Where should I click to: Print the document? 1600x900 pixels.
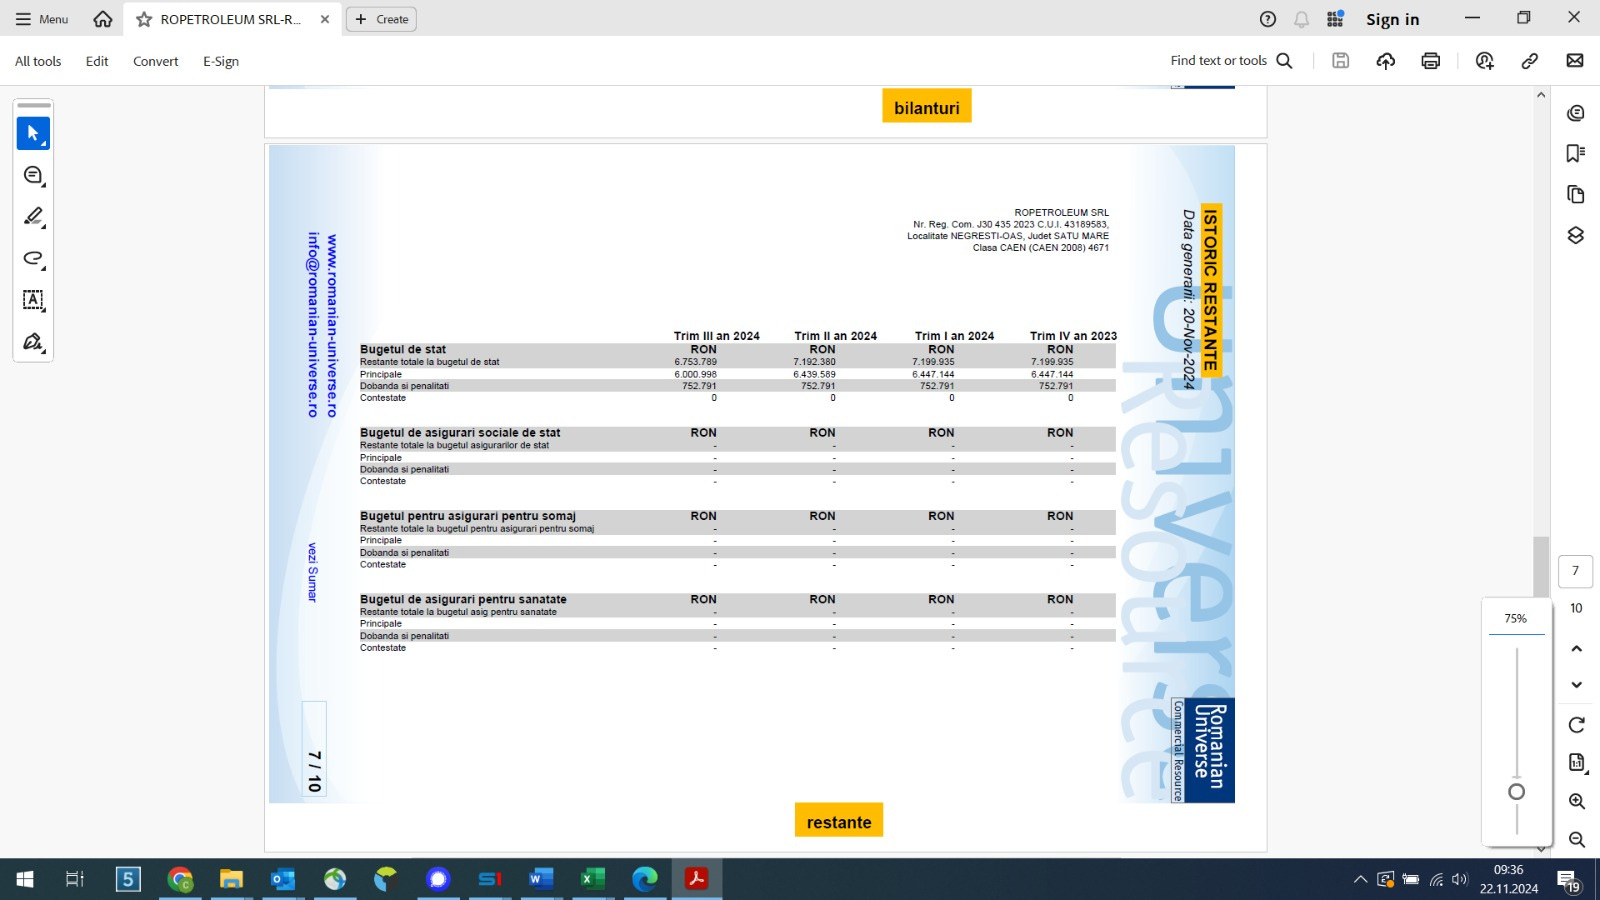1431,61
